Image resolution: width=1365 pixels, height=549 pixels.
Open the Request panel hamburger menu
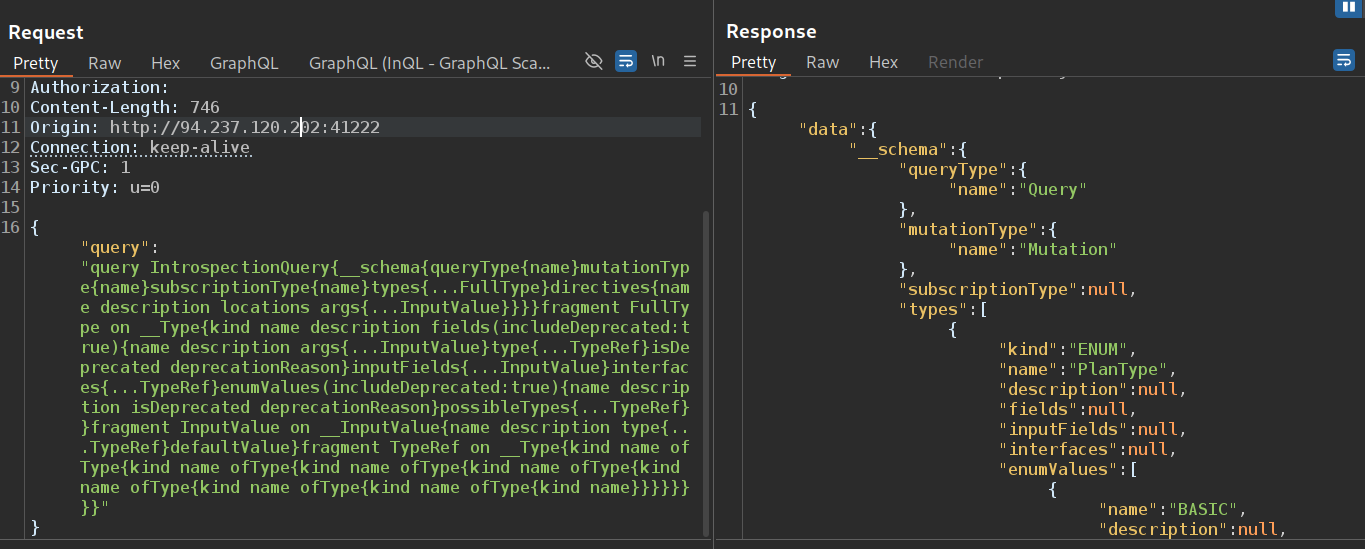tap(690, 62)
